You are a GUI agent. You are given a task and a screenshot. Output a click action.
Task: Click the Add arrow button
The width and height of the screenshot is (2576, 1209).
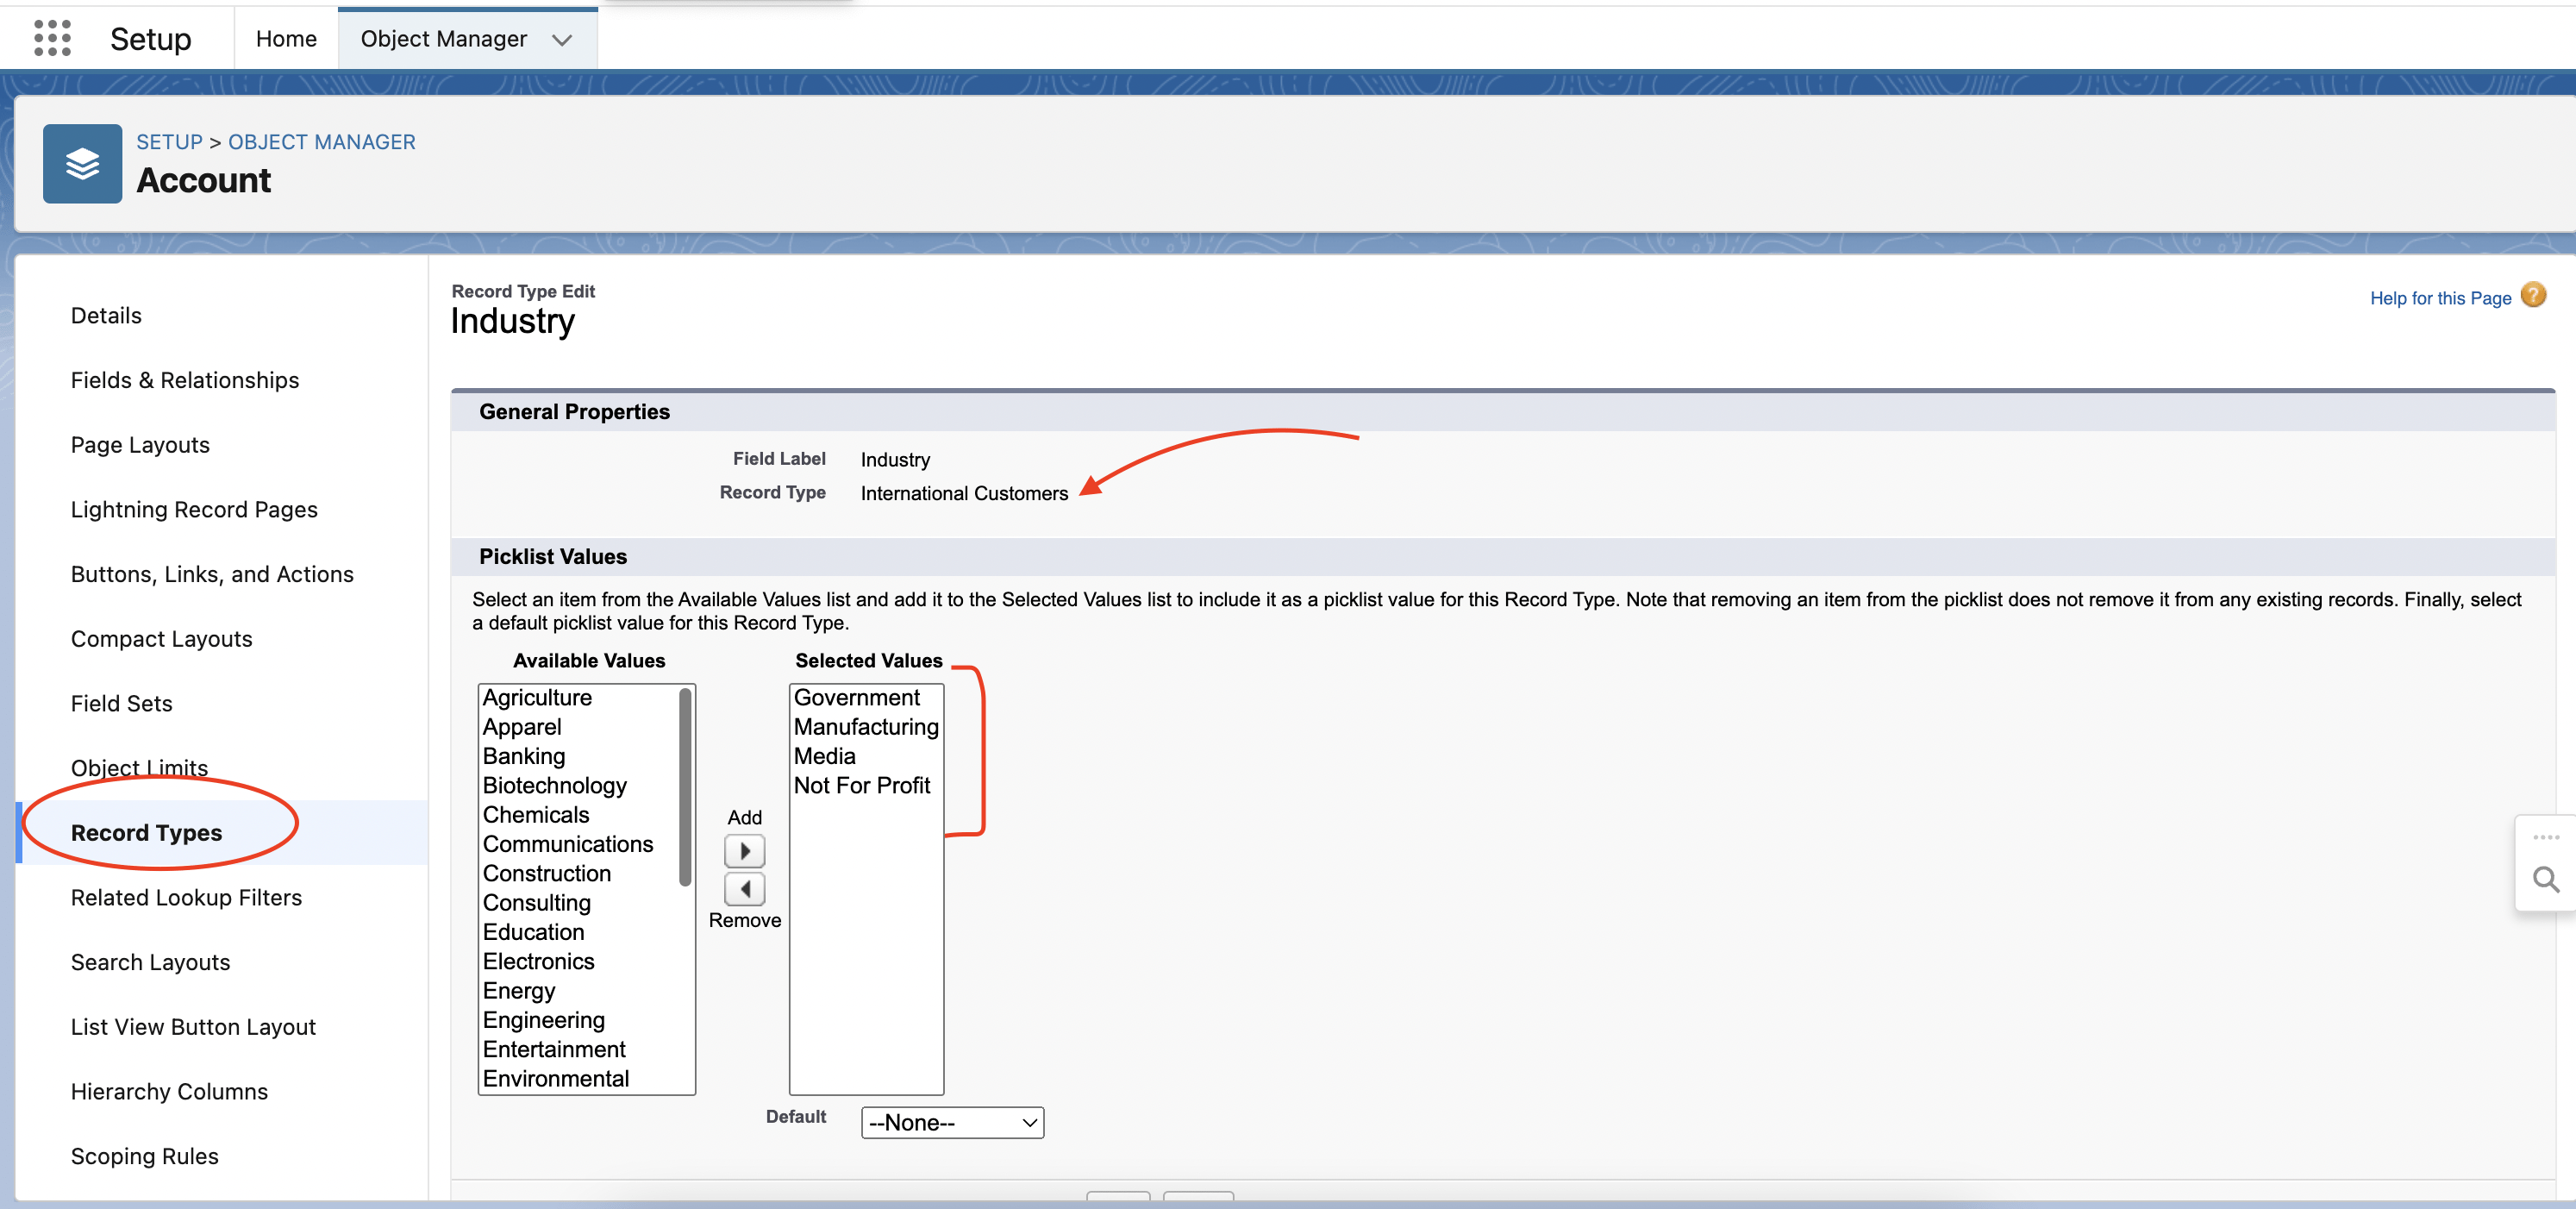tap(744, 851)
